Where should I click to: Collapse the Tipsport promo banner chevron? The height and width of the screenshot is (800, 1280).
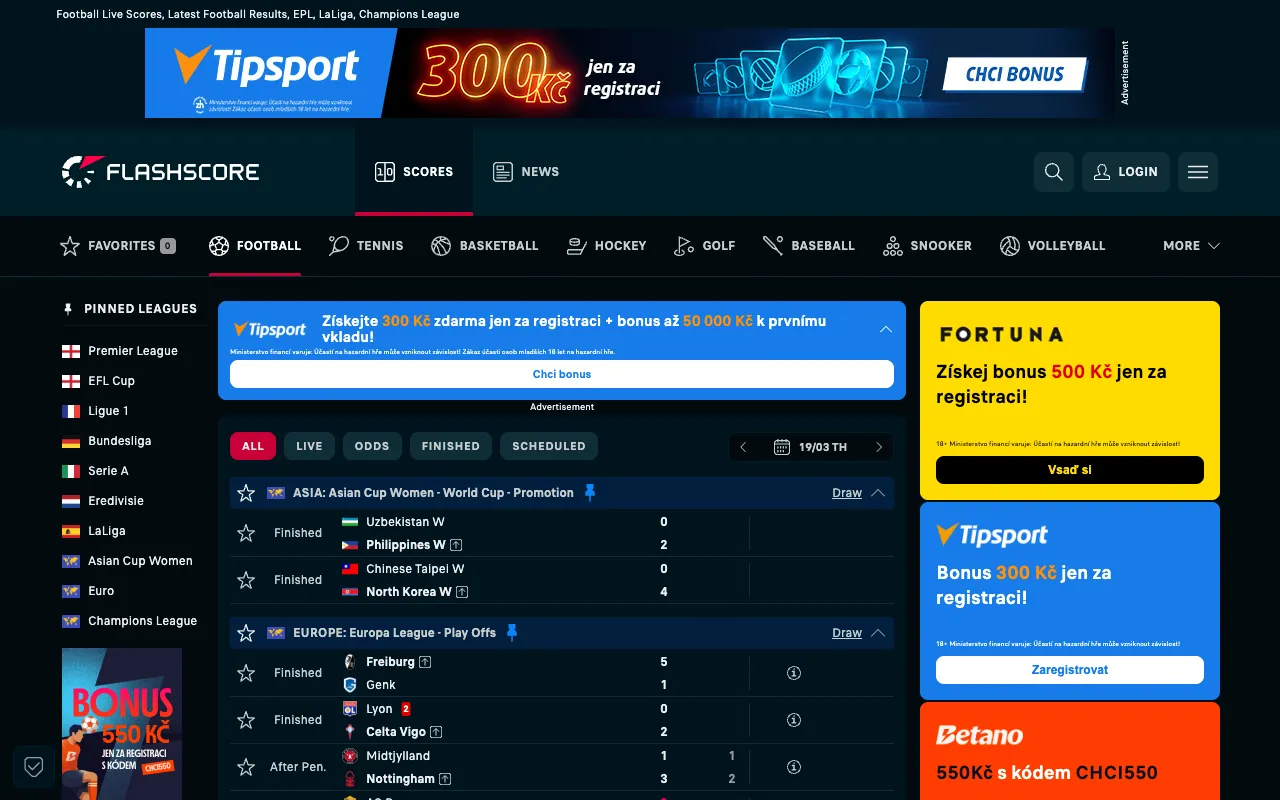pos(886,329)
